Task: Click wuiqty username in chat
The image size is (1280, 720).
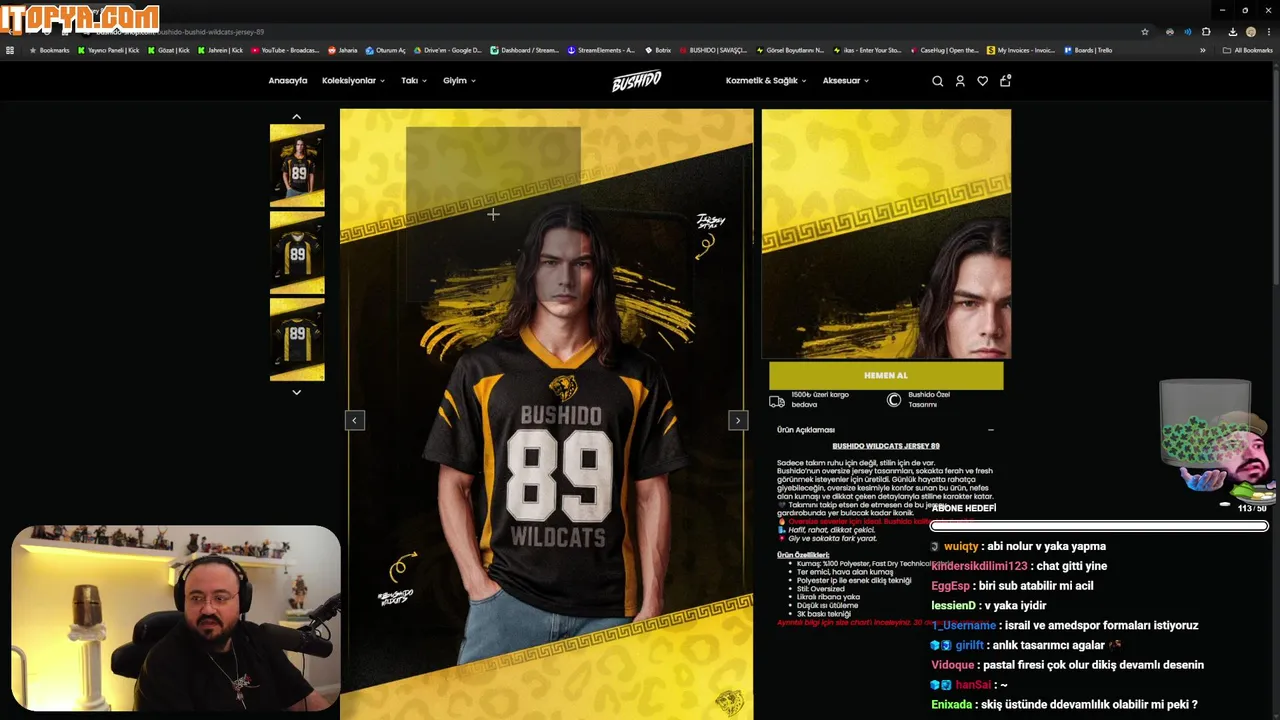Action: [x=961, y=547]
